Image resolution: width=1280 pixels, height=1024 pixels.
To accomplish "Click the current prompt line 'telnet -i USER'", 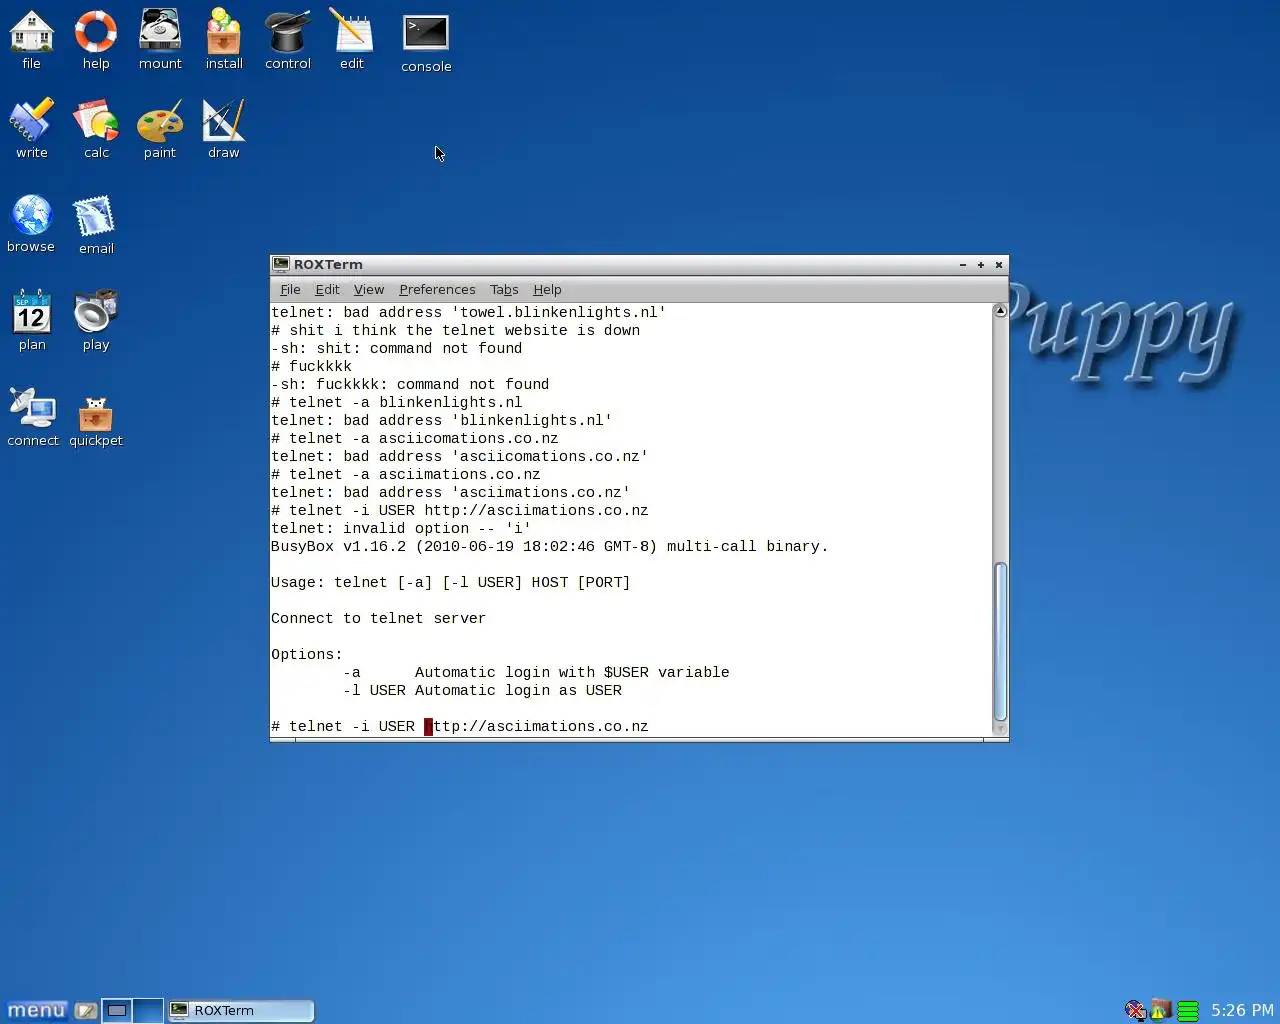I will [460, 727].
